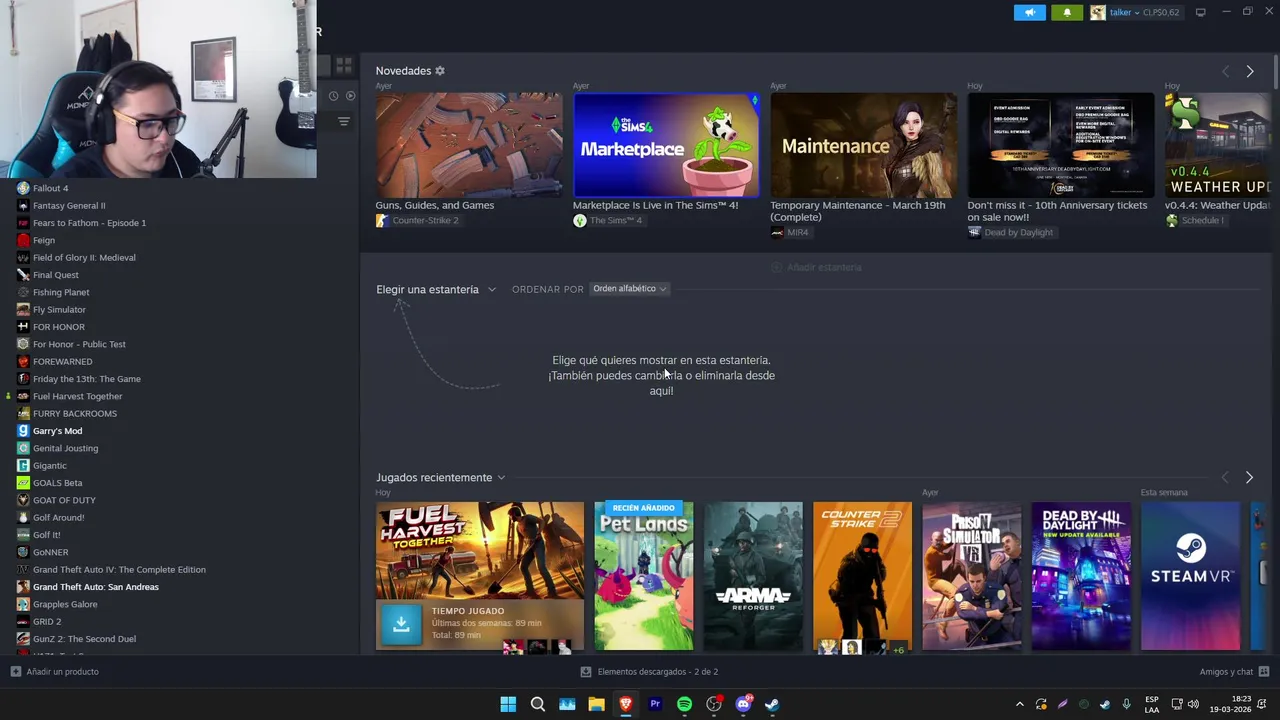Open taskbar search

pos(538,704)
